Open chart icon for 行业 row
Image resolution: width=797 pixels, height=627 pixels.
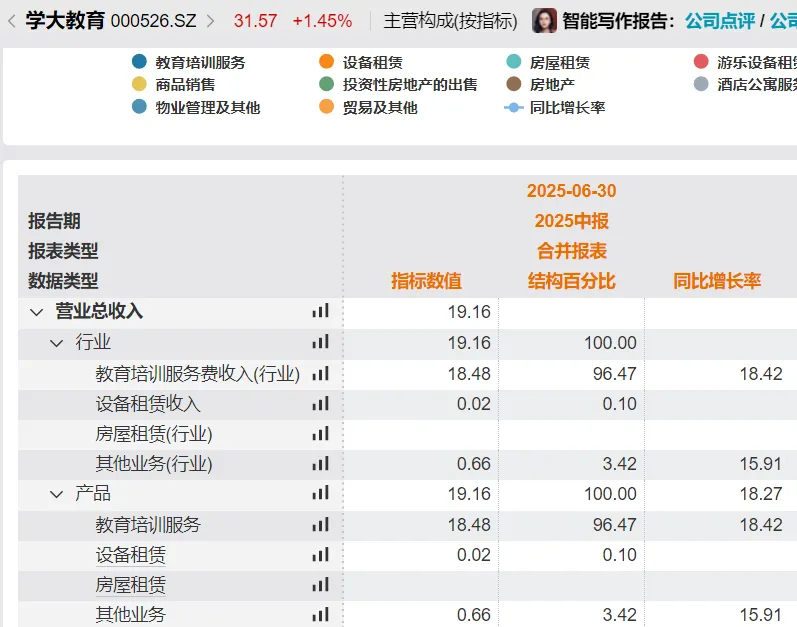click(x=321, y=342)
